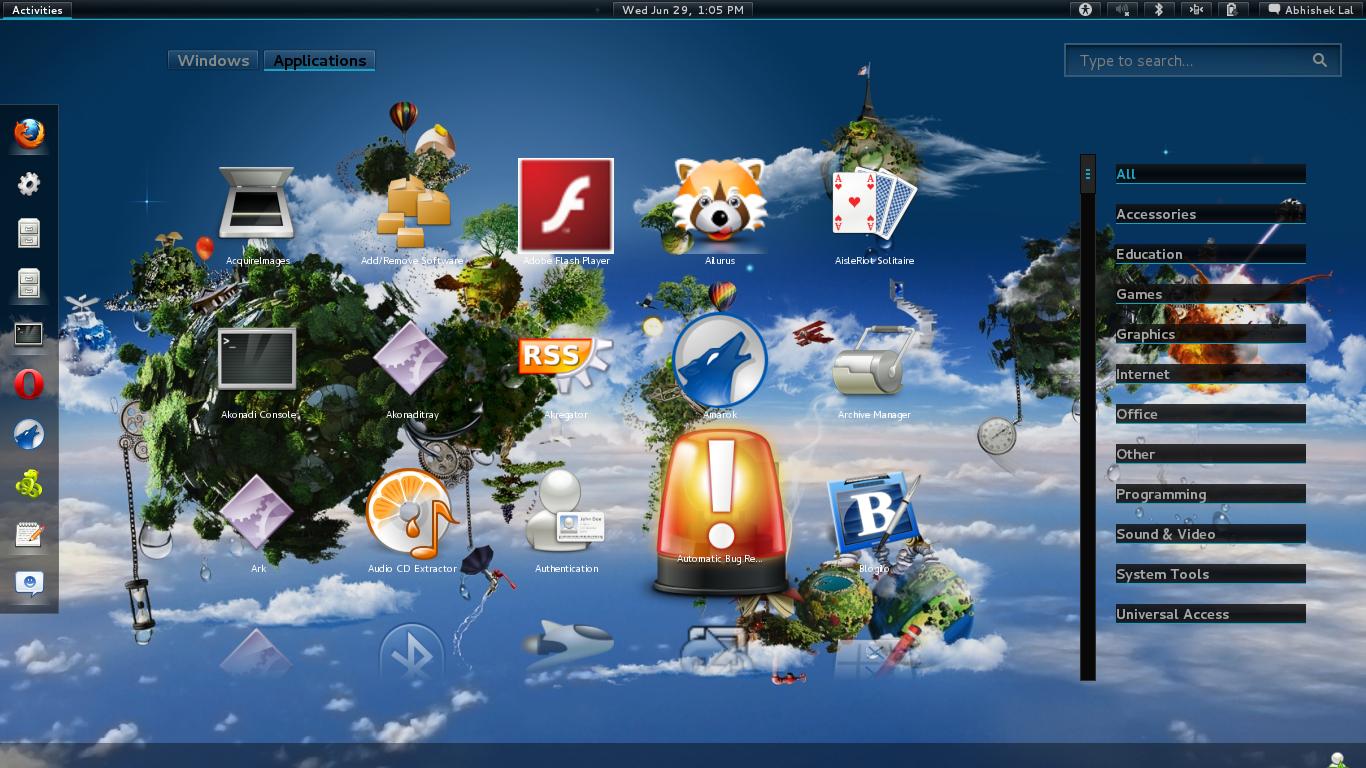Open the message tray icon at bottom right
This screenshot has width=1366, height=768.
(1337, 759)
